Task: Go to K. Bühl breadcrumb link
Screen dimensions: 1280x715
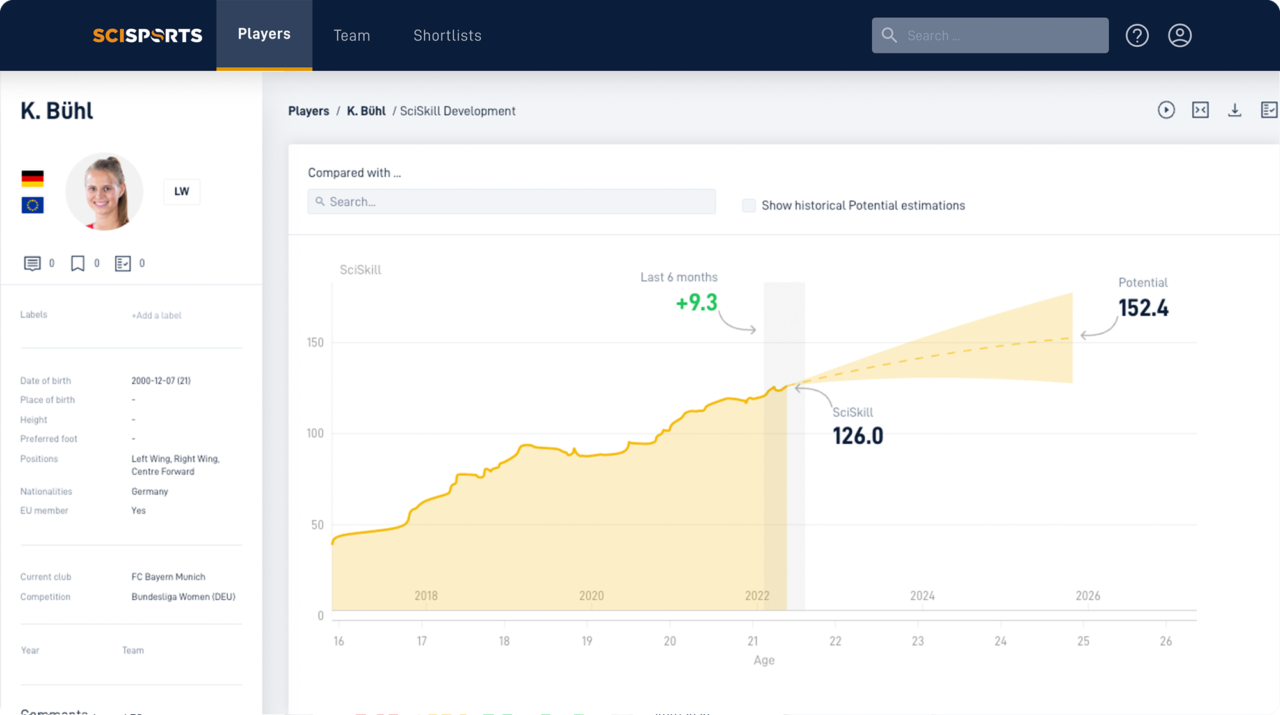Action: point(366,111)
